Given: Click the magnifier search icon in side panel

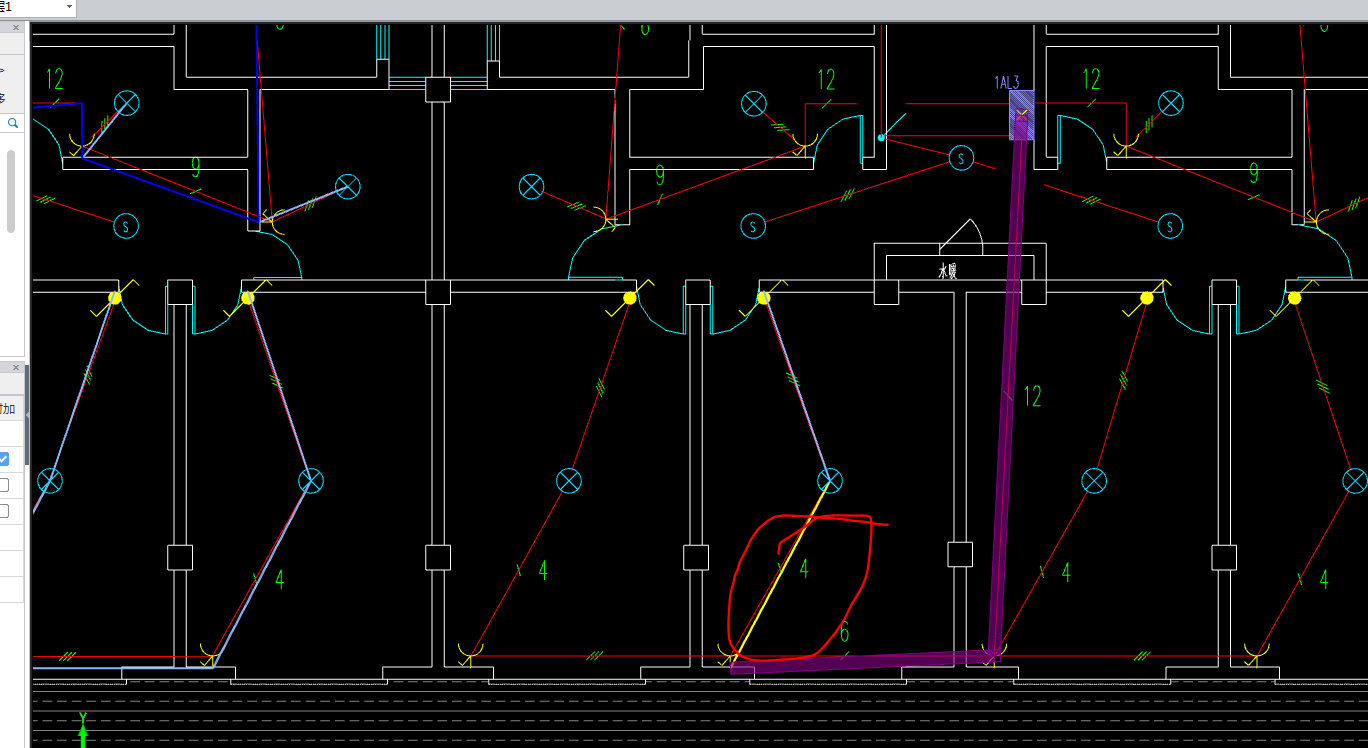Looking at the screenshot, I should [x=14, y=123].
